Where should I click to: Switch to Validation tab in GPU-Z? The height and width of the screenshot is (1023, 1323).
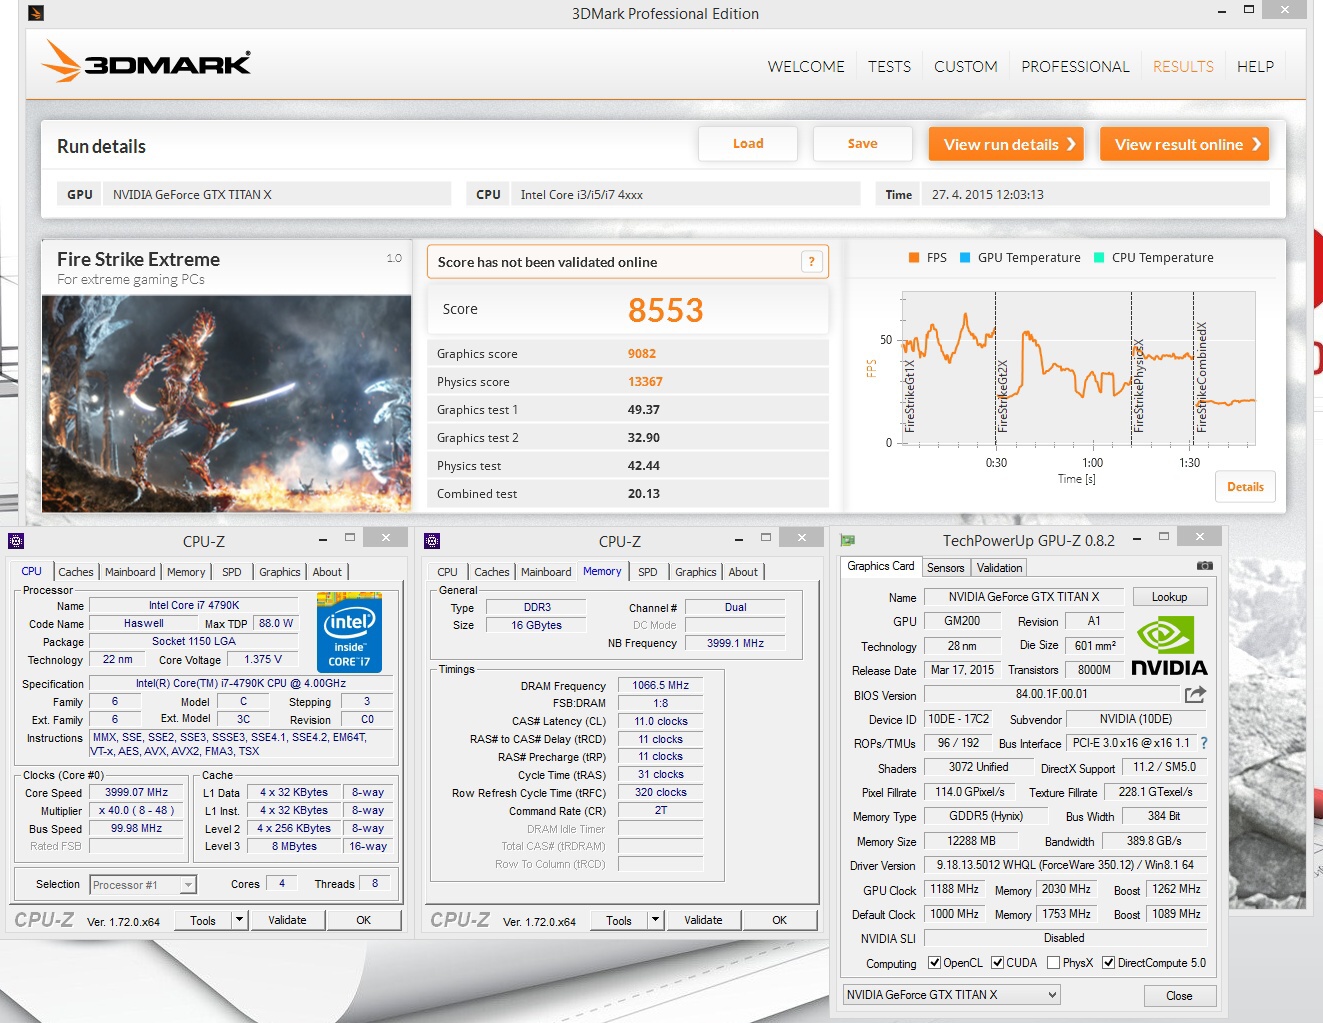tap(999, 568)
